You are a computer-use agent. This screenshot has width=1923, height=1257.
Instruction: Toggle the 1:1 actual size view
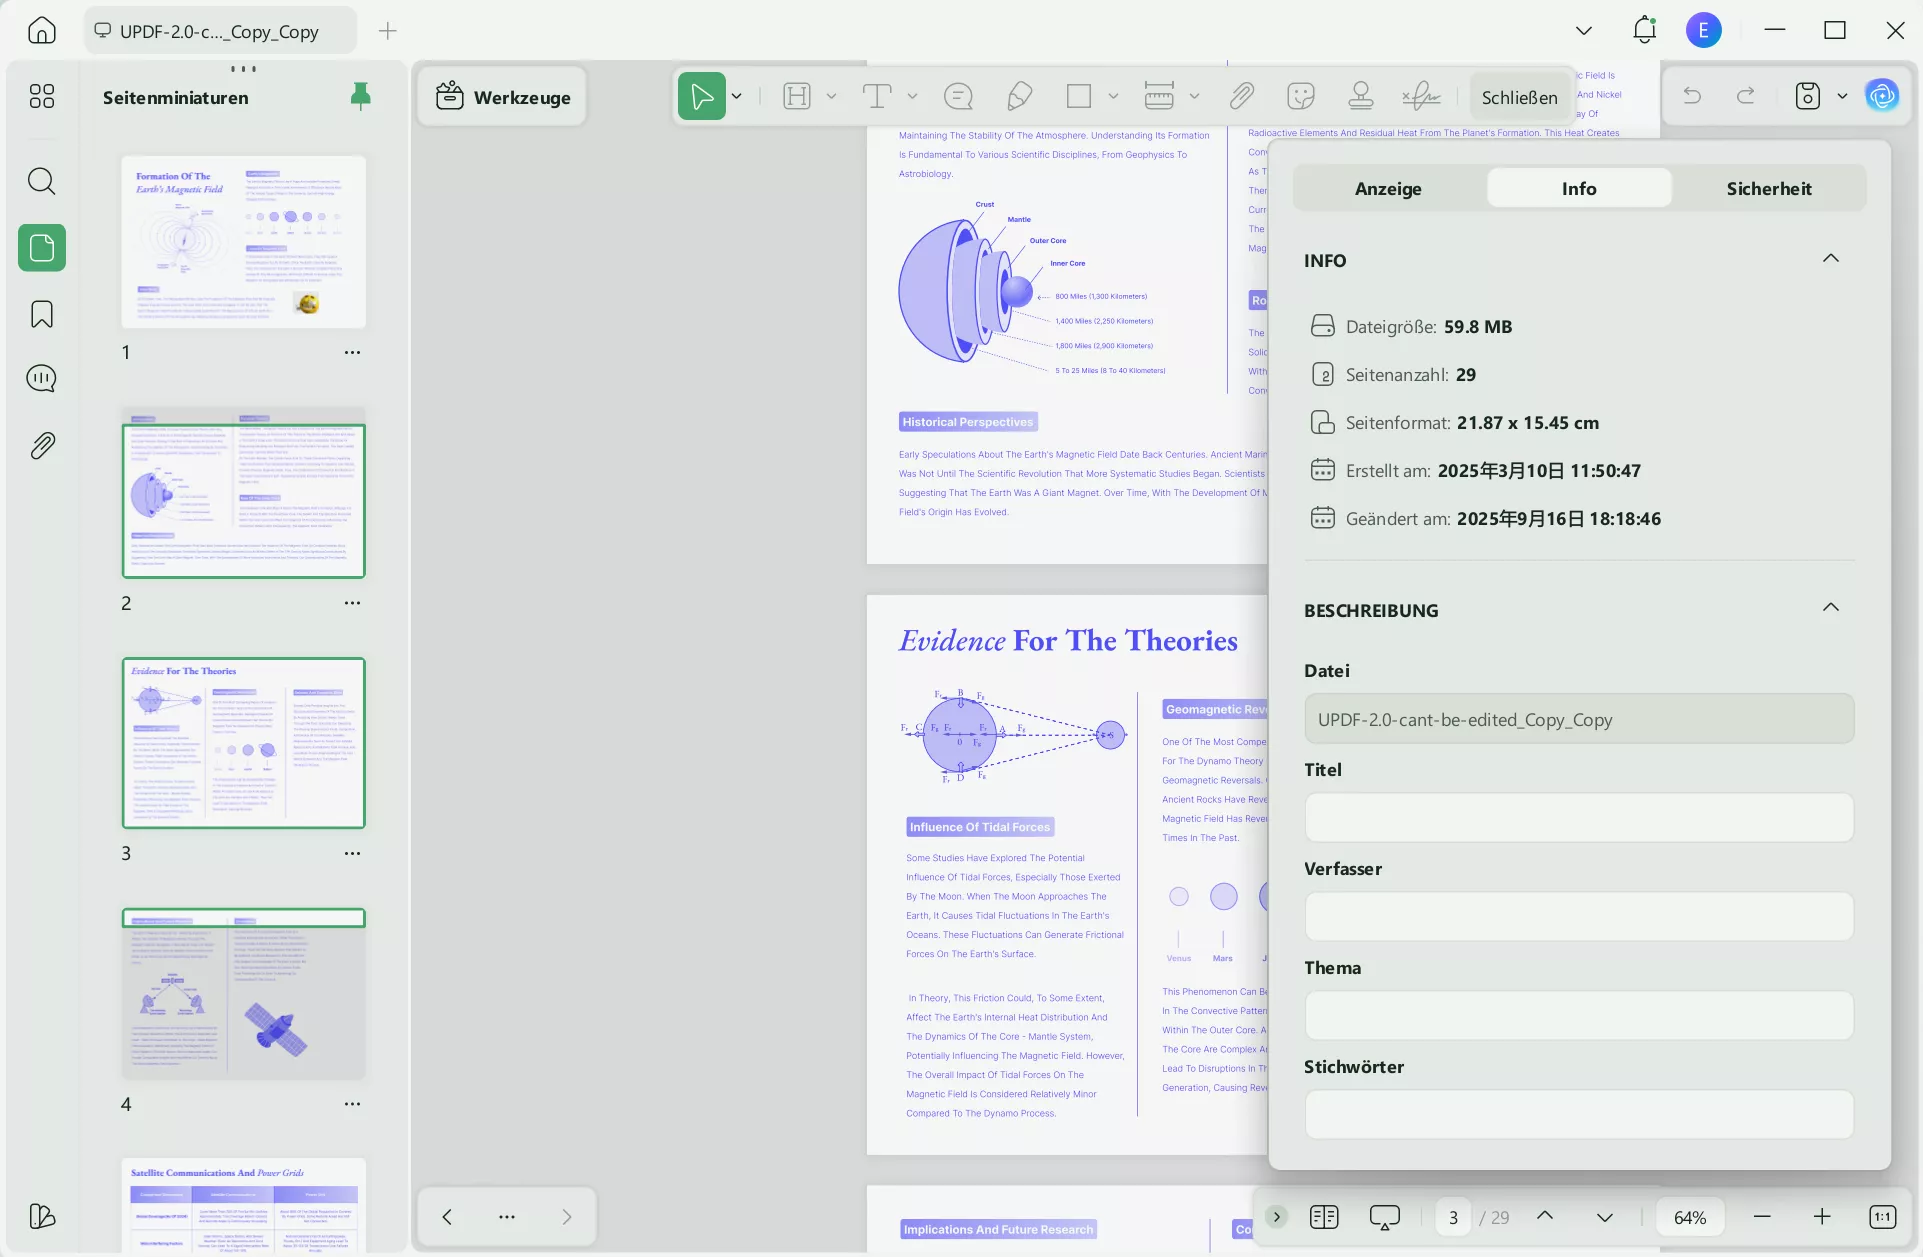1882,1217
